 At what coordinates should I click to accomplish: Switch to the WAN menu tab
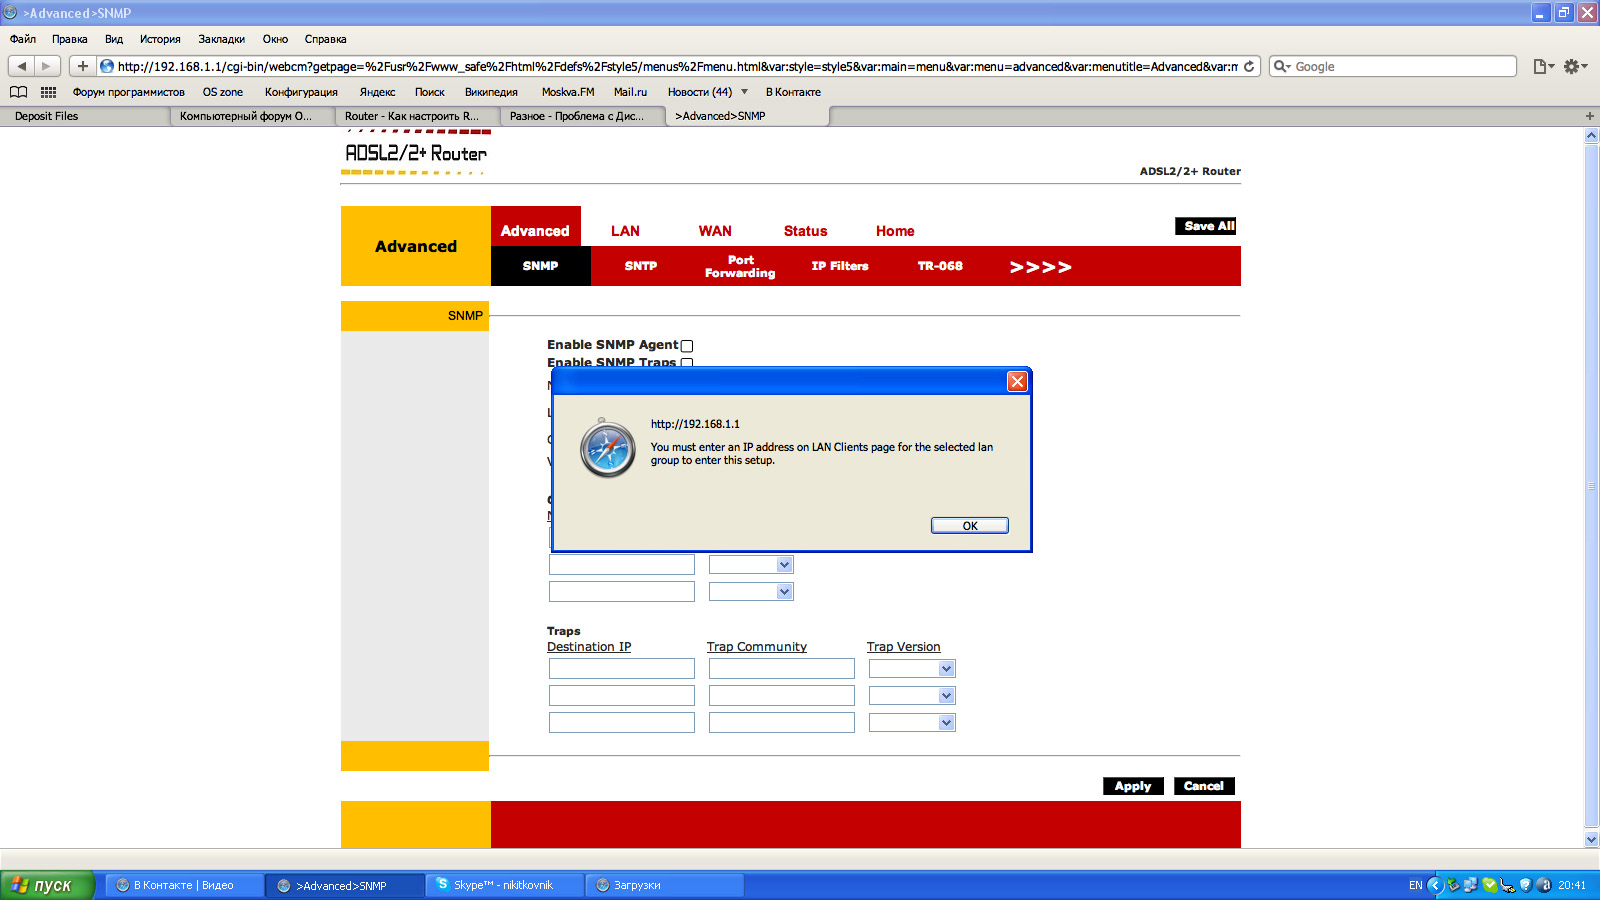pos(715,231)
